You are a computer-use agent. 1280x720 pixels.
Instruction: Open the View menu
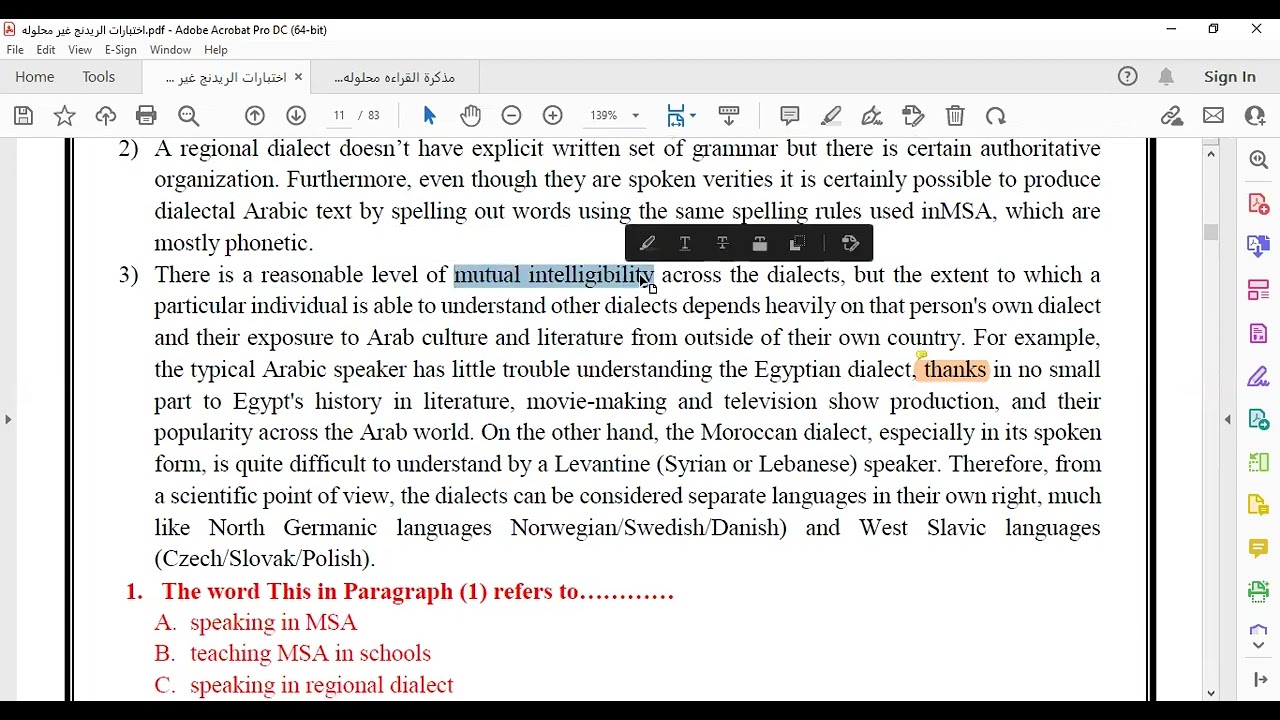pyautogui.click(x=80, y=50)
